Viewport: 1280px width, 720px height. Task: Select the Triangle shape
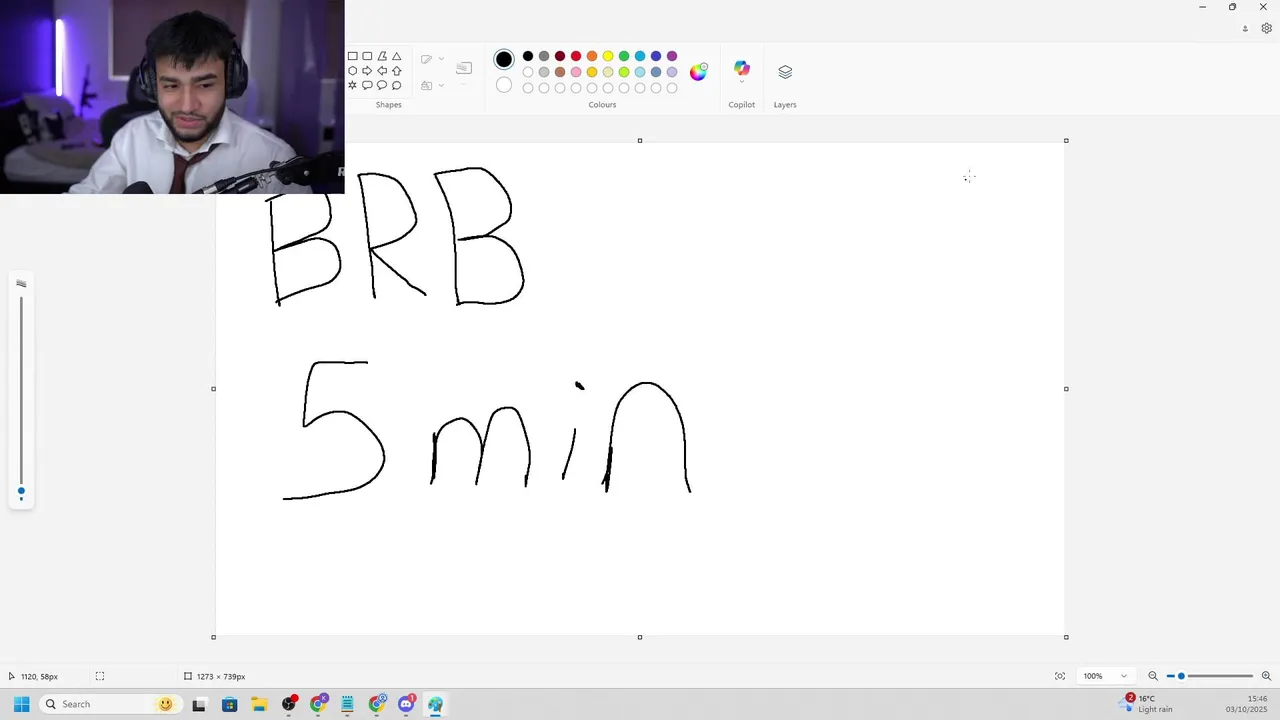point(397,57)
